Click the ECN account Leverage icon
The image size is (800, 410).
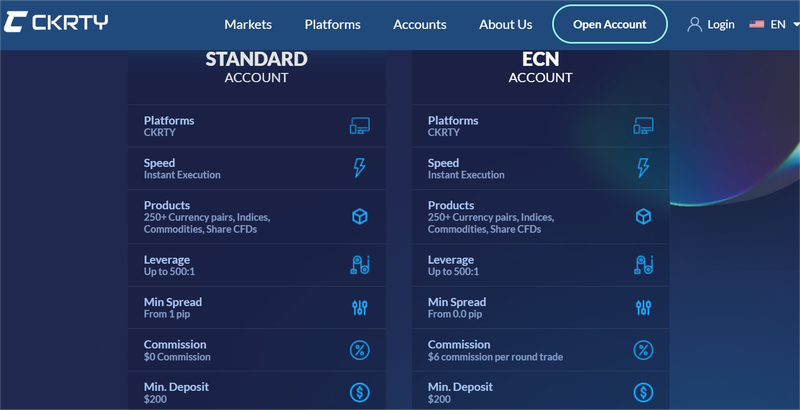point(643,265)
